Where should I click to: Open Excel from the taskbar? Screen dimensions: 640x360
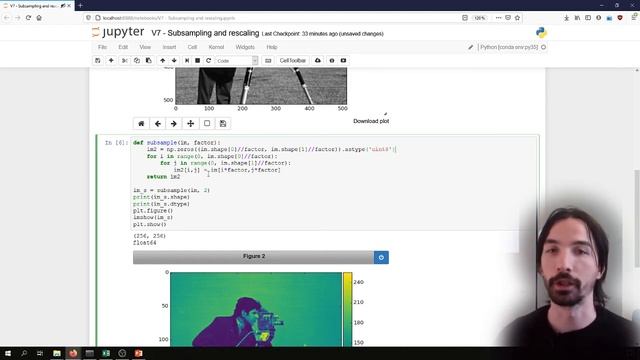click(x=106, y=353)
